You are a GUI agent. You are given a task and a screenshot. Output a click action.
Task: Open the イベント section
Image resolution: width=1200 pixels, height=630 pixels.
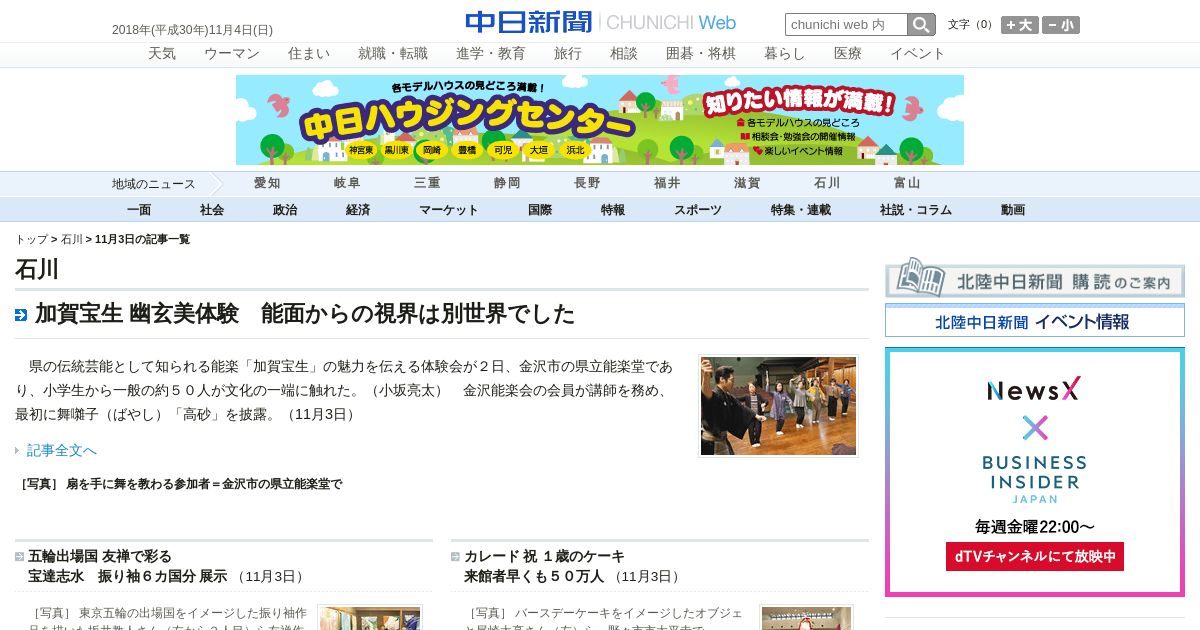918,54
